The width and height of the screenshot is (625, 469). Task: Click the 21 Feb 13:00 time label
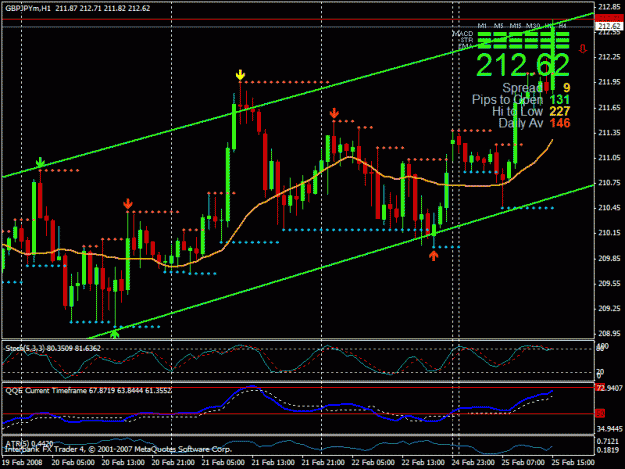click(273, 462)
